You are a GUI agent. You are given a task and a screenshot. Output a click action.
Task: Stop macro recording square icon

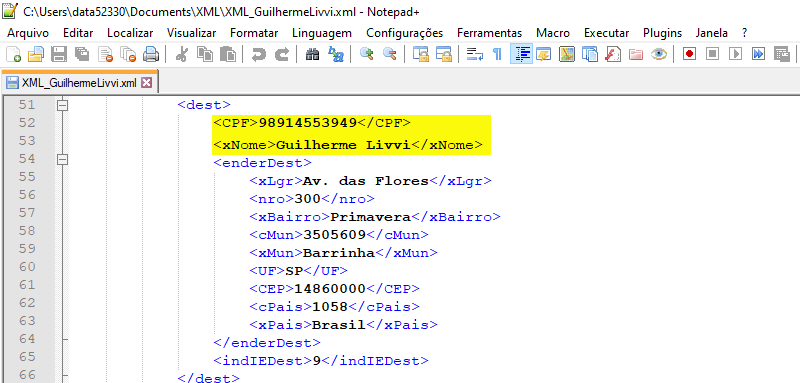(x=713, y=54)
